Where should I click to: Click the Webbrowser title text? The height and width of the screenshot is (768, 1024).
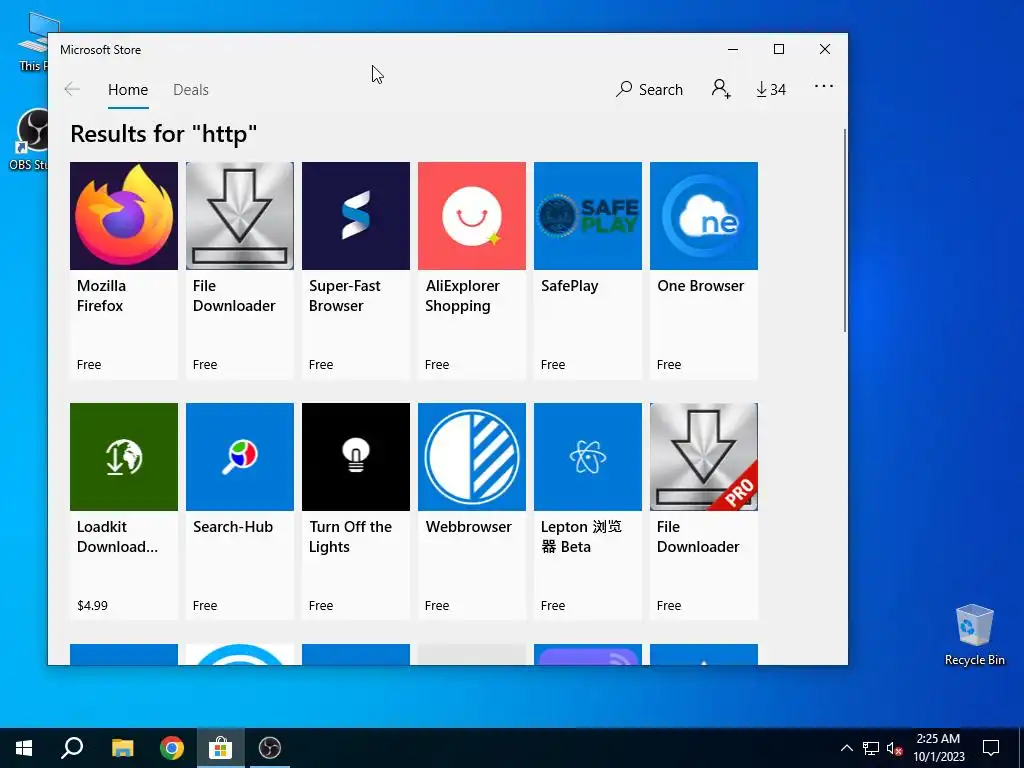(x=468, y=527)
